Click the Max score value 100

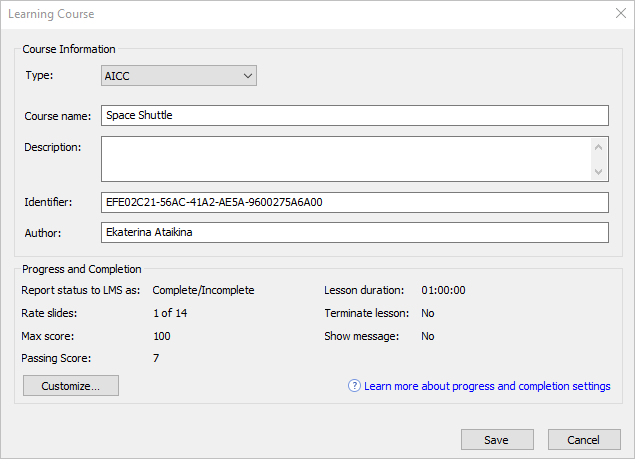click(x=162, y=336)
